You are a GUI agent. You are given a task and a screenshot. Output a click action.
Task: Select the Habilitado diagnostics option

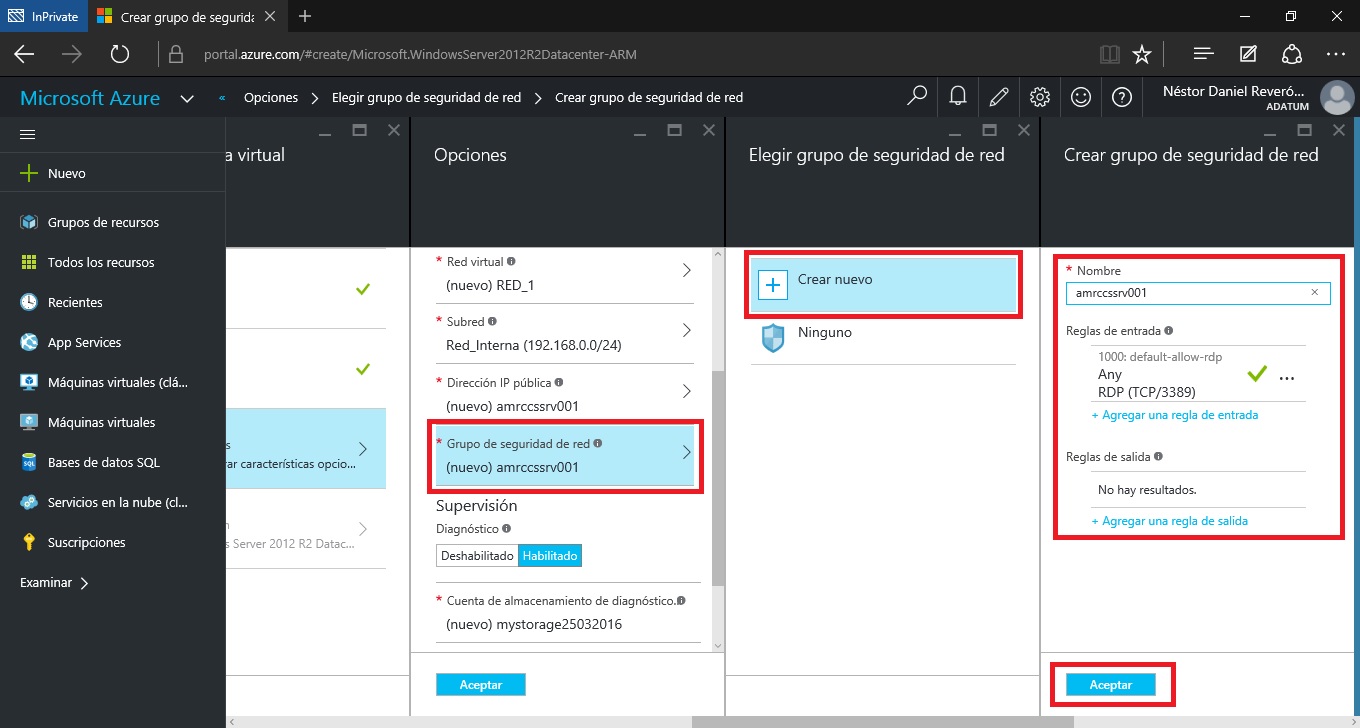(549, 556)
